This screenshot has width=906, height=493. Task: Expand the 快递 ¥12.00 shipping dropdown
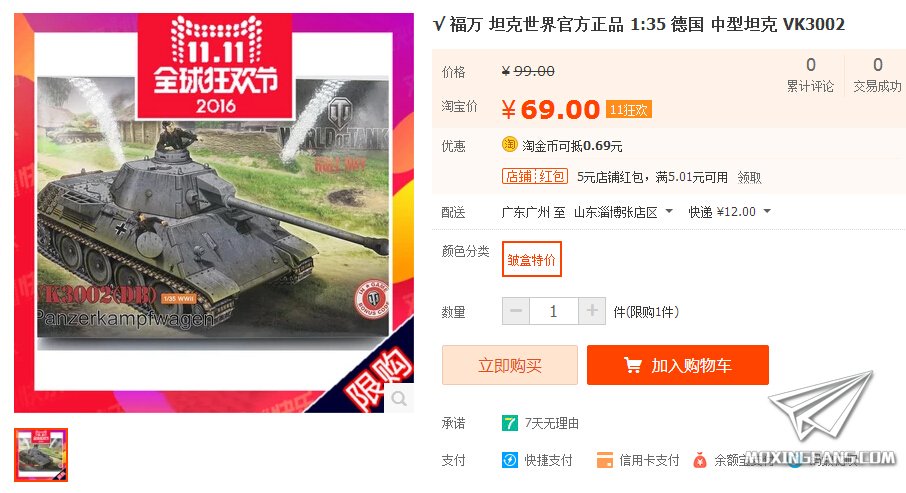[730, 212]
